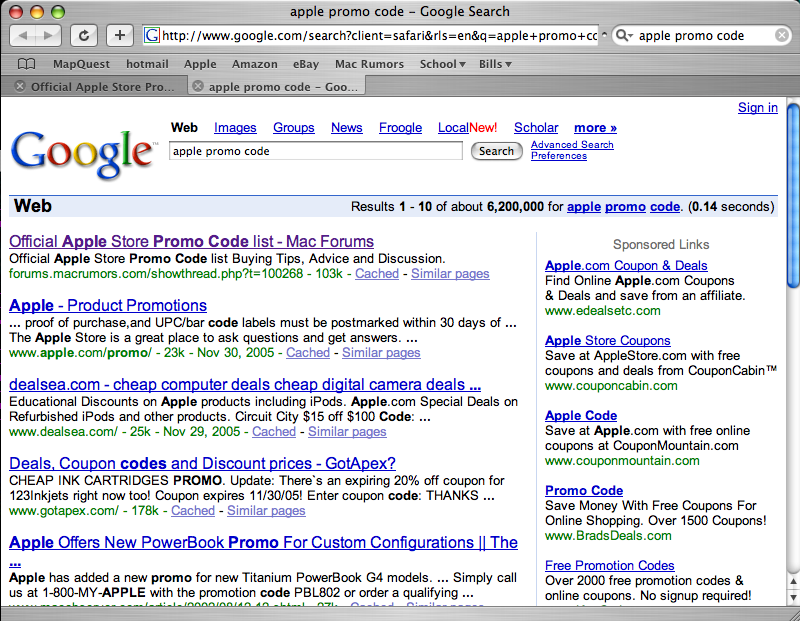800x621 pixels.
Task: Switch to Scholar search
Action: (x=536, y=128)
